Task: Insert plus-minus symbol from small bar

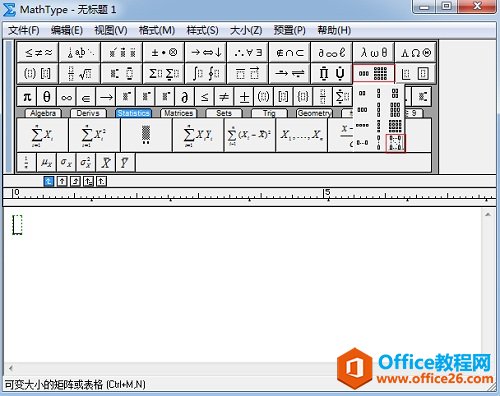Action: tap(244, 97)
